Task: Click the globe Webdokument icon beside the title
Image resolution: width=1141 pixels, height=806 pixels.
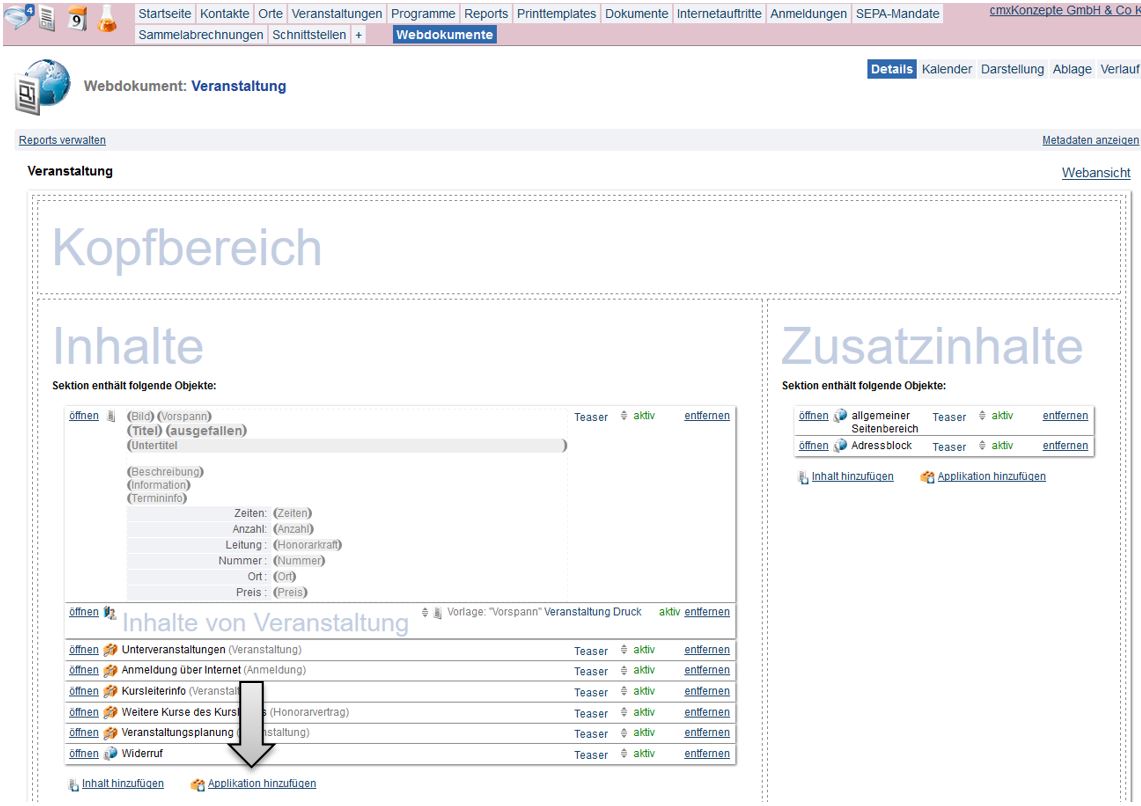Action: [42, 85]
